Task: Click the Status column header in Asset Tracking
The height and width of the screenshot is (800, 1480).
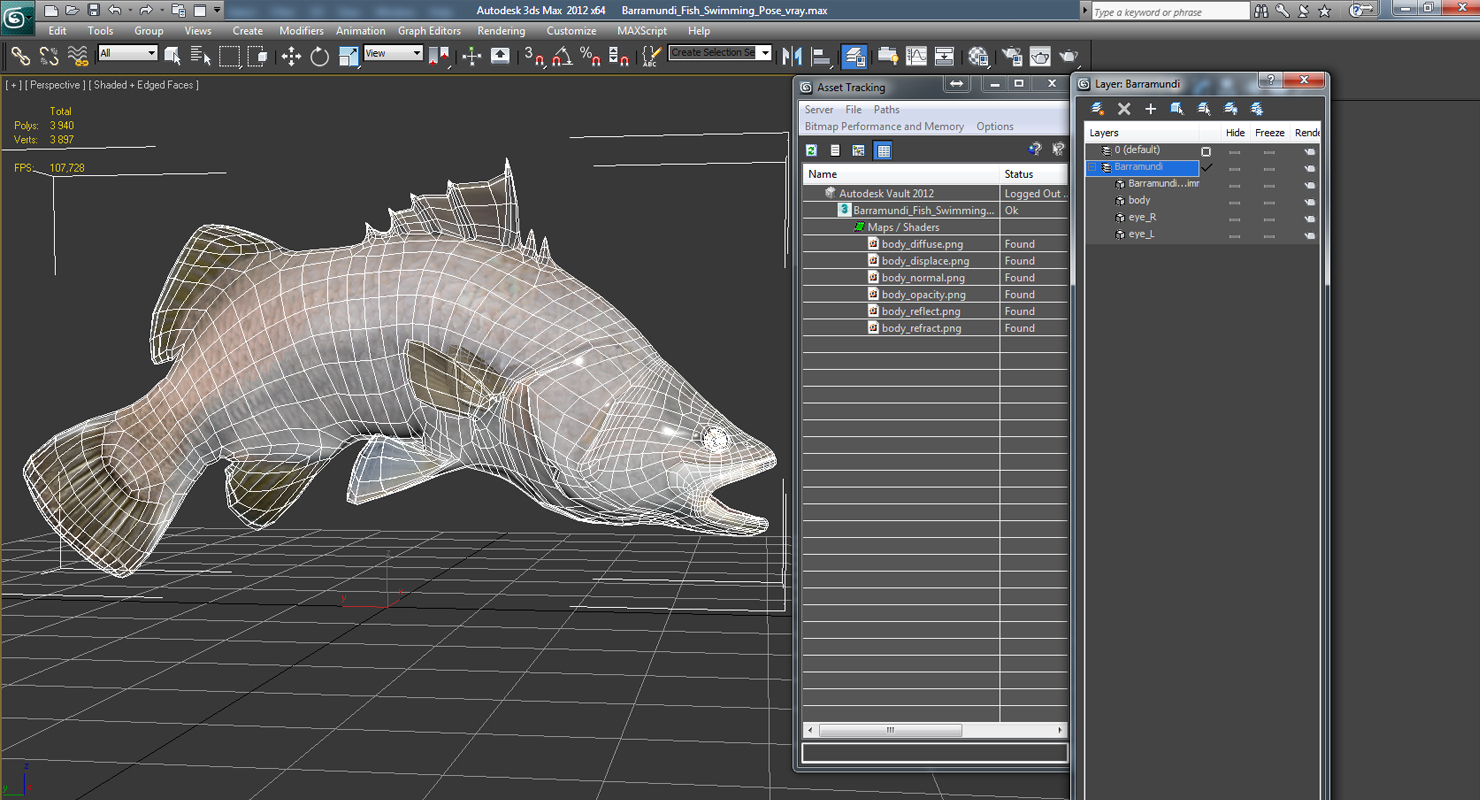Action: [x=1034, y=174]
